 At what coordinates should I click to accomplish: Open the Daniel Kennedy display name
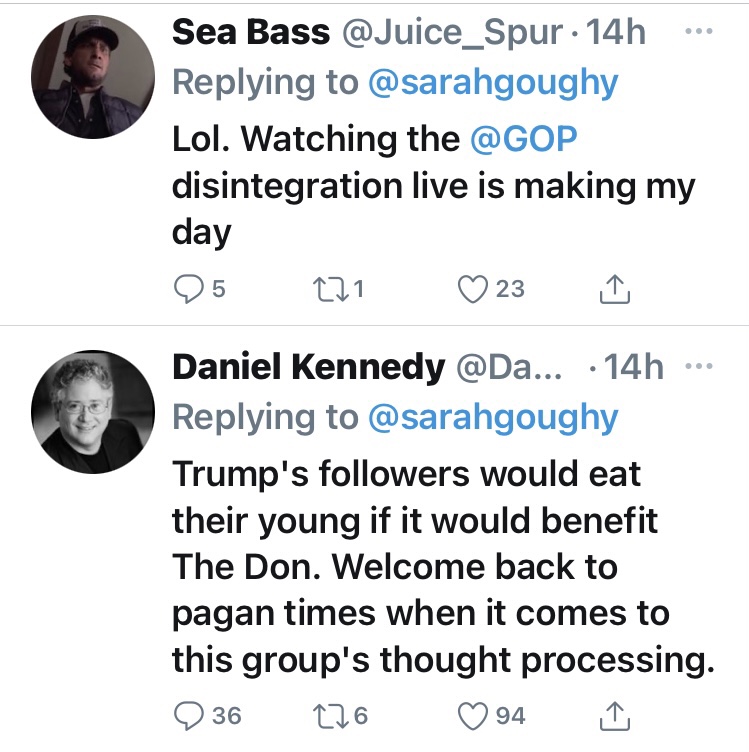[308, 367]
